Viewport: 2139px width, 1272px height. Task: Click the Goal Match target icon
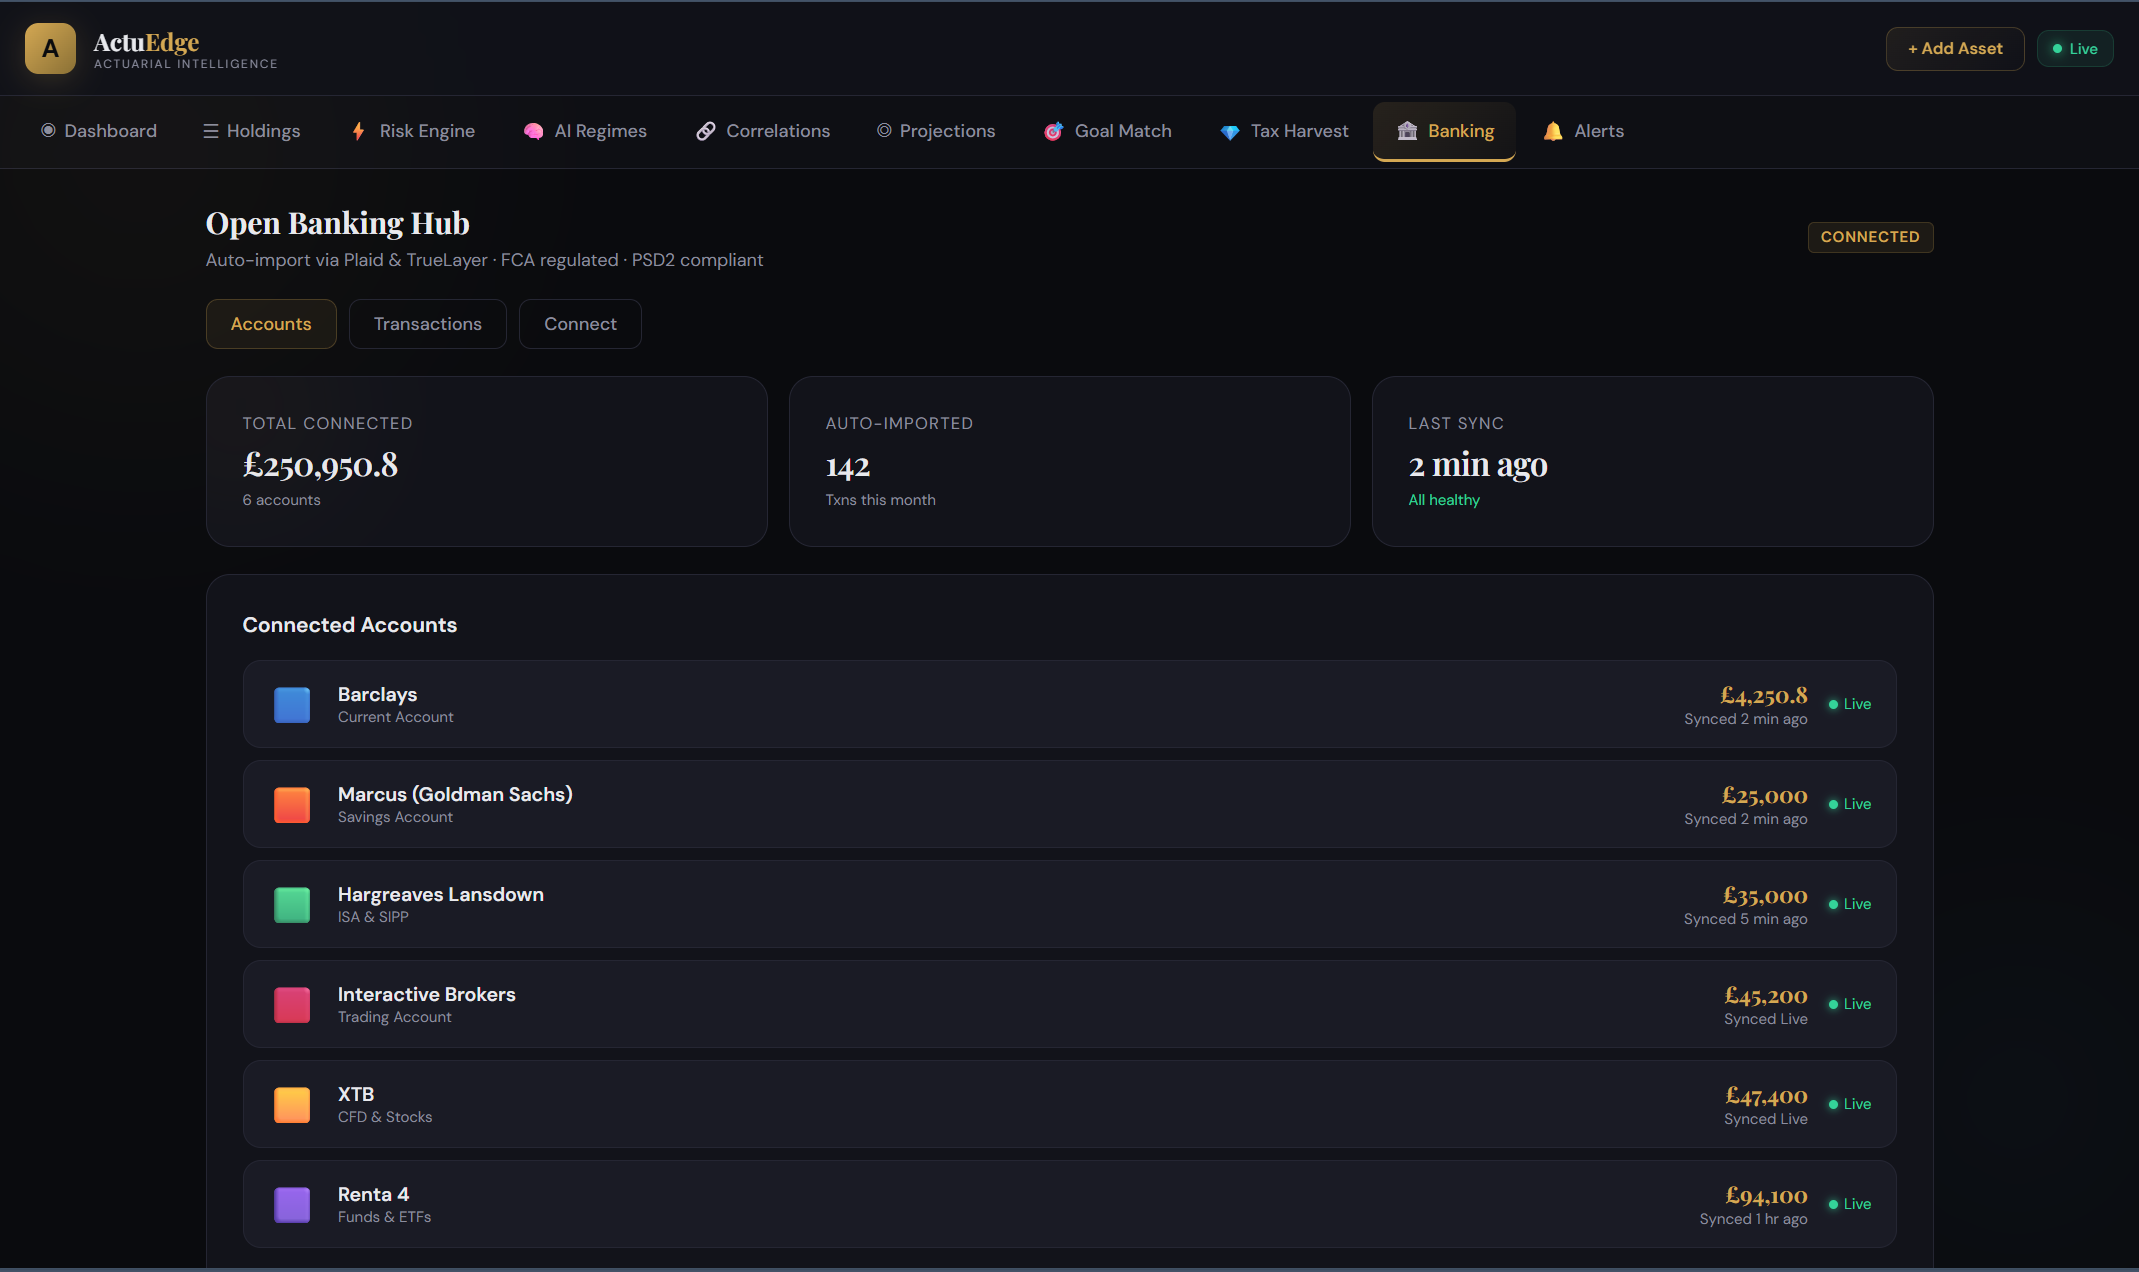[1053, 131]
